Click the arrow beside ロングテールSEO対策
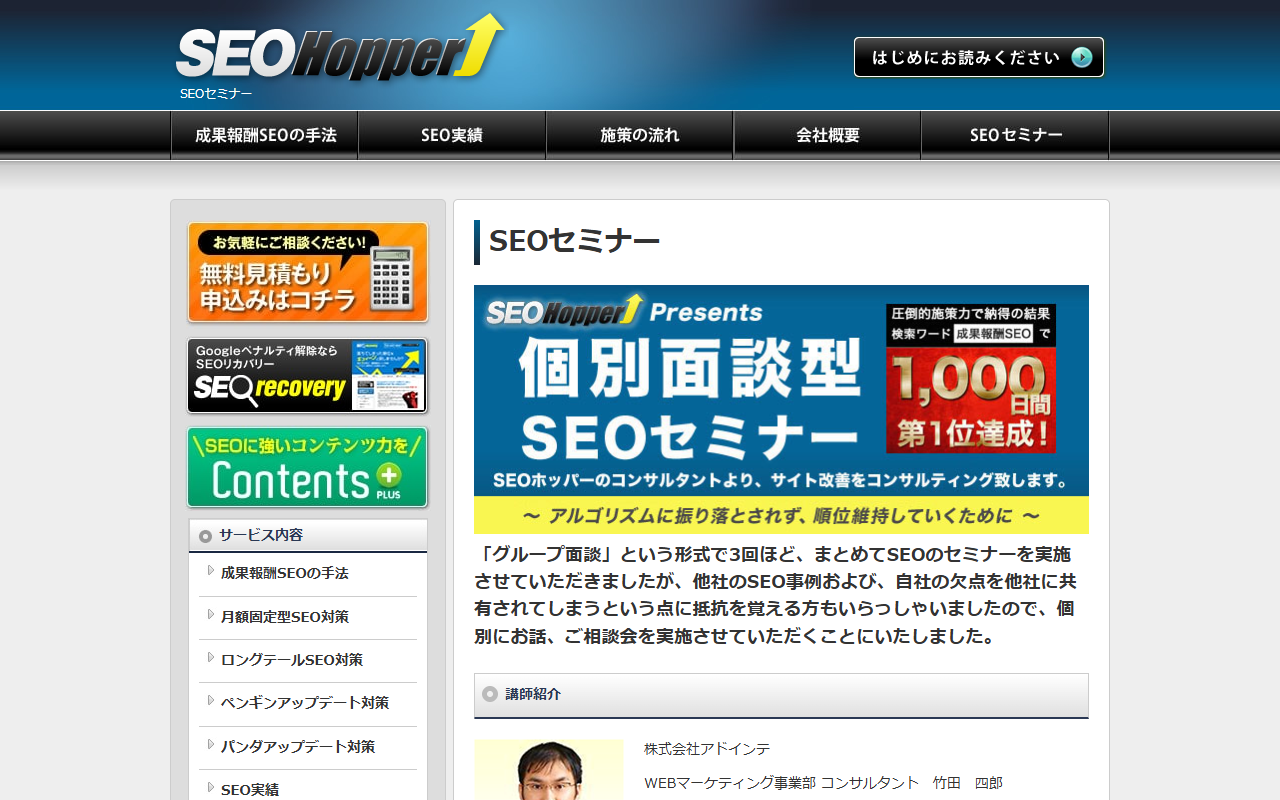 pyautogui.click(x=211, y=658)
